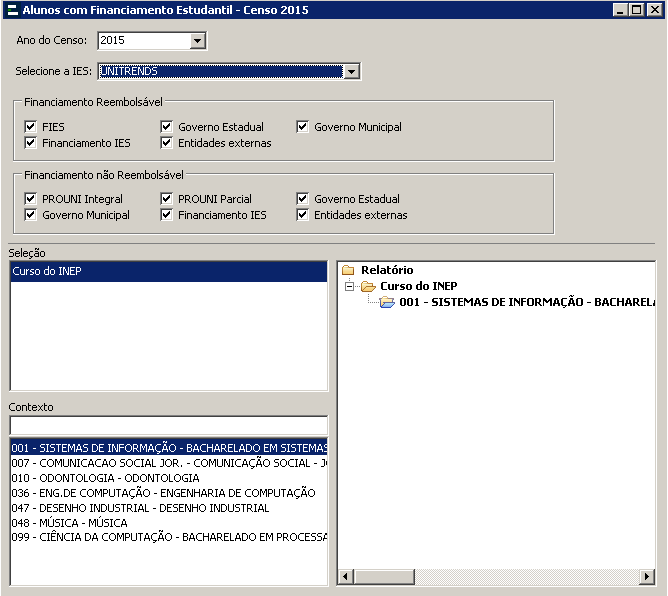Toggle the PROUNI Integral checkbox
This screenshot has height=596, width=668.
tap(31, 200)
